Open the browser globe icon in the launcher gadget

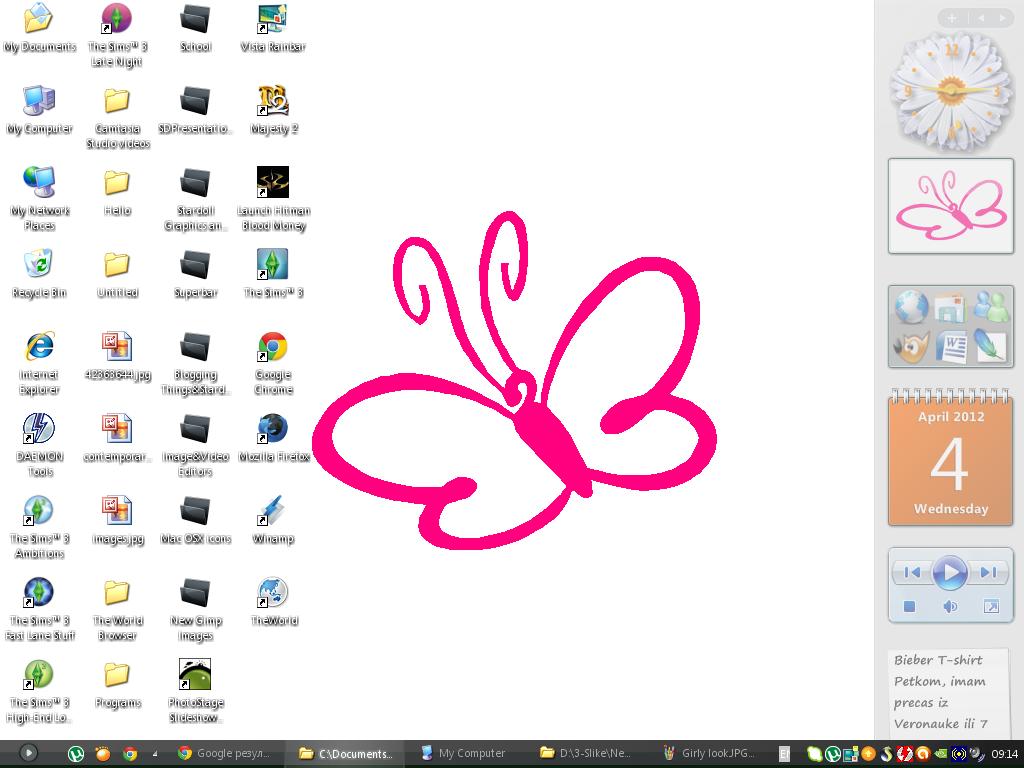pos(913,306)
